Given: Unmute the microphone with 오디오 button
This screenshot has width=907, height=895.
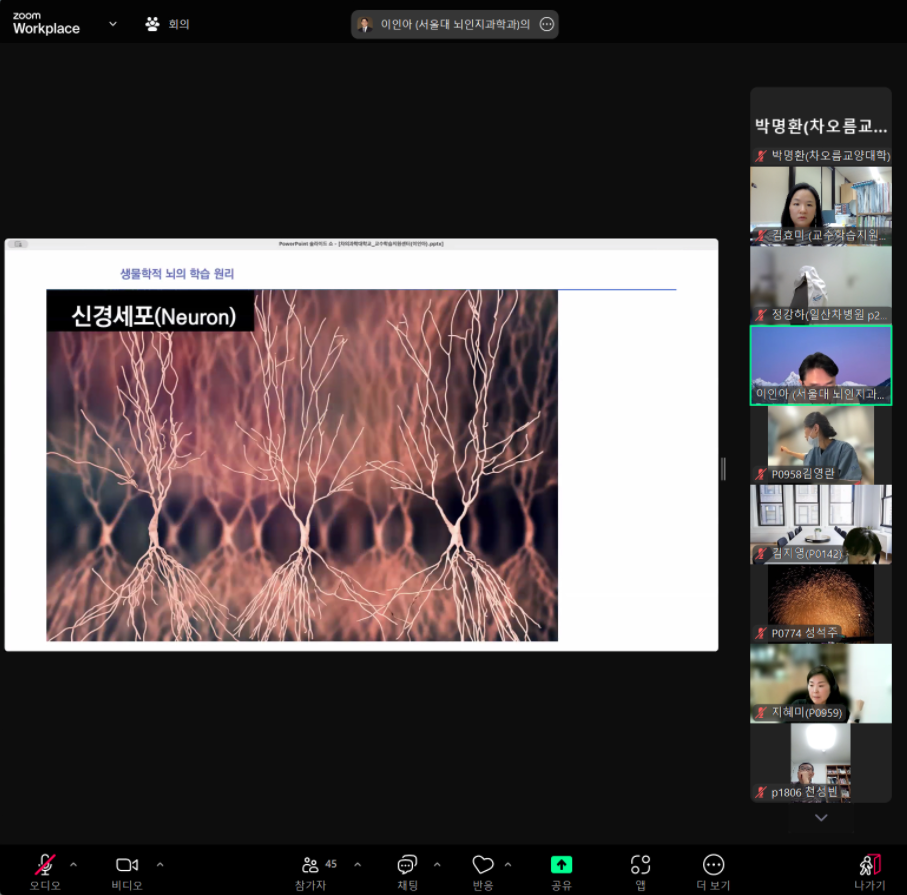Looking at the screenshot, I should (45, 865).
